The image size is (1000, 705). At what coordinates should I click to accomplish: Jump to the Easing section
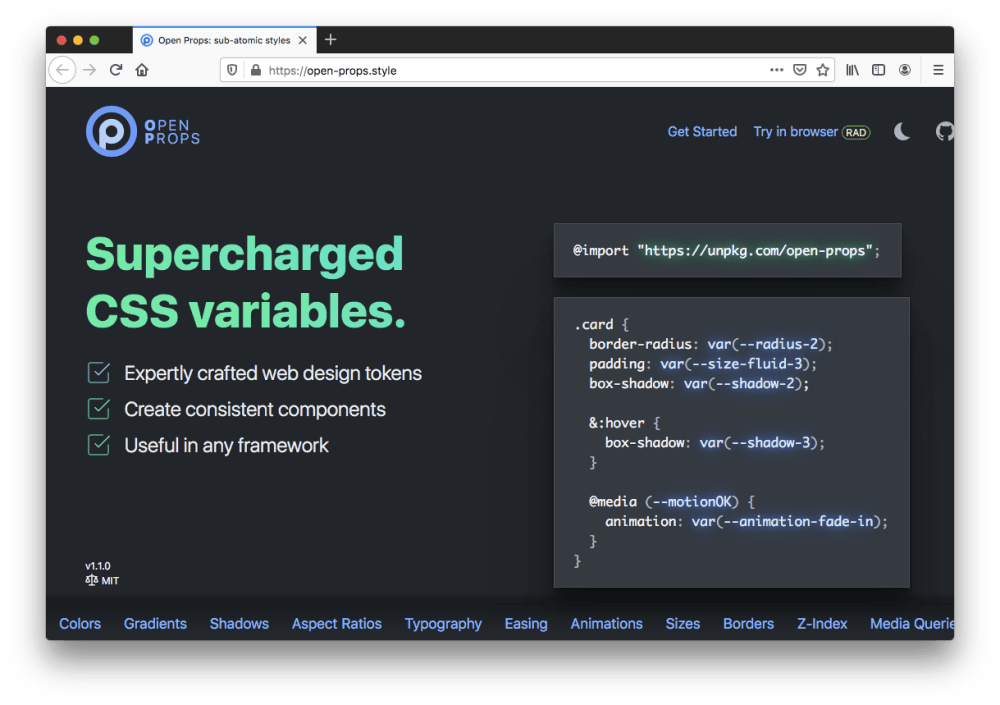pos(526,623)
